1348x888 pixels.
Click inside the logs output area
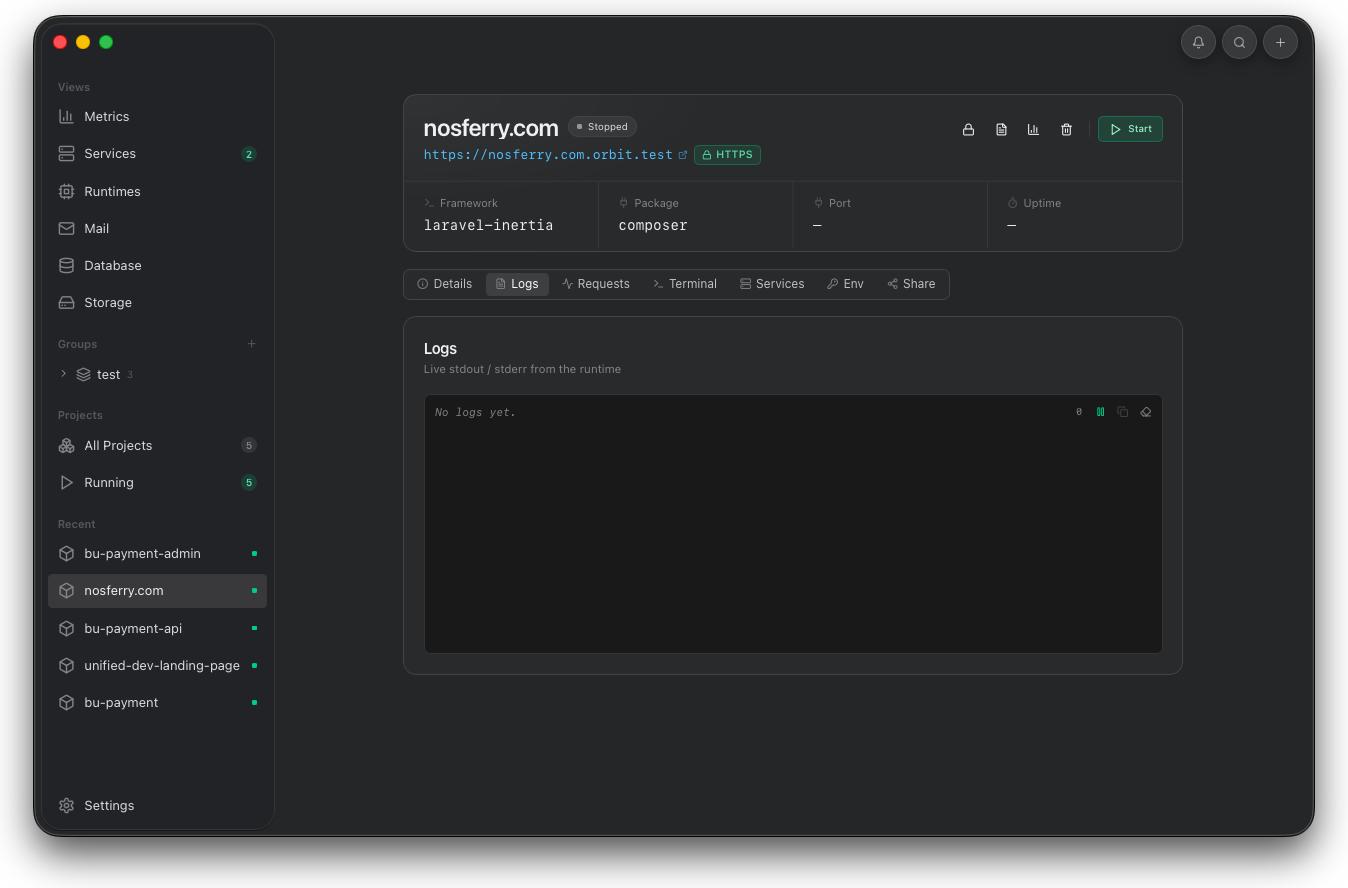[x=793, y=524]
